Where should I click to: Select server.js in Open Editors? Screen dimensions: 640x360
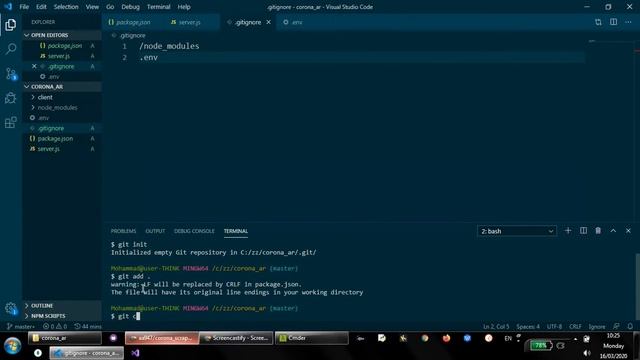(62, 56)
